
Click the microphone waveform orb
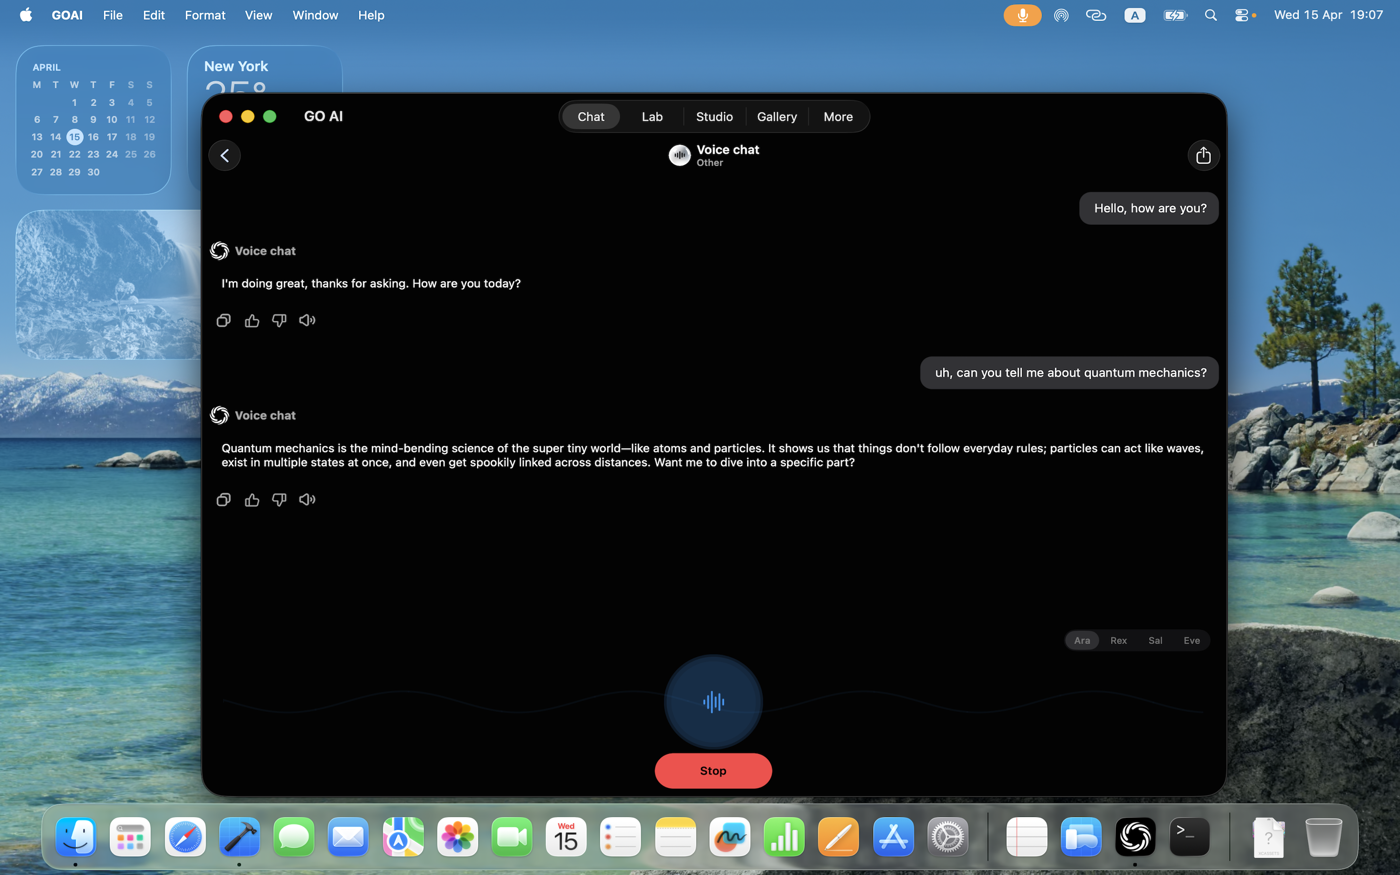click(713, 701)
